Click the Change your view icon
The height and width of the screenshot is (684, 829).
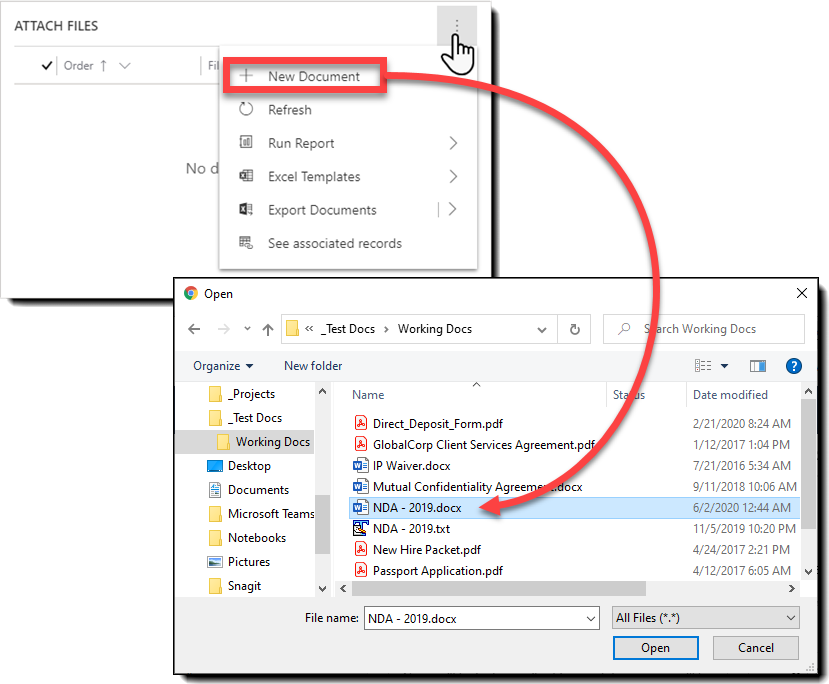pyautogui.click(x=703, y=366)
